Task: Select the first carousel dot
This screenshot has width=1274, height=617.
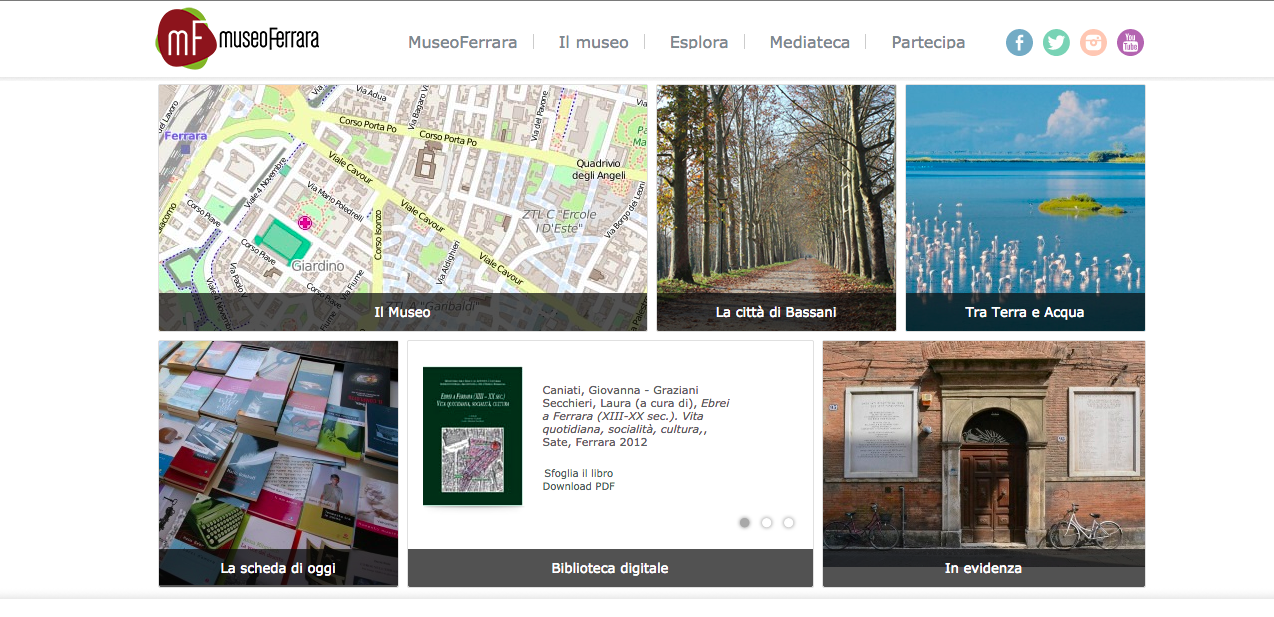Action: click(744, 522)
